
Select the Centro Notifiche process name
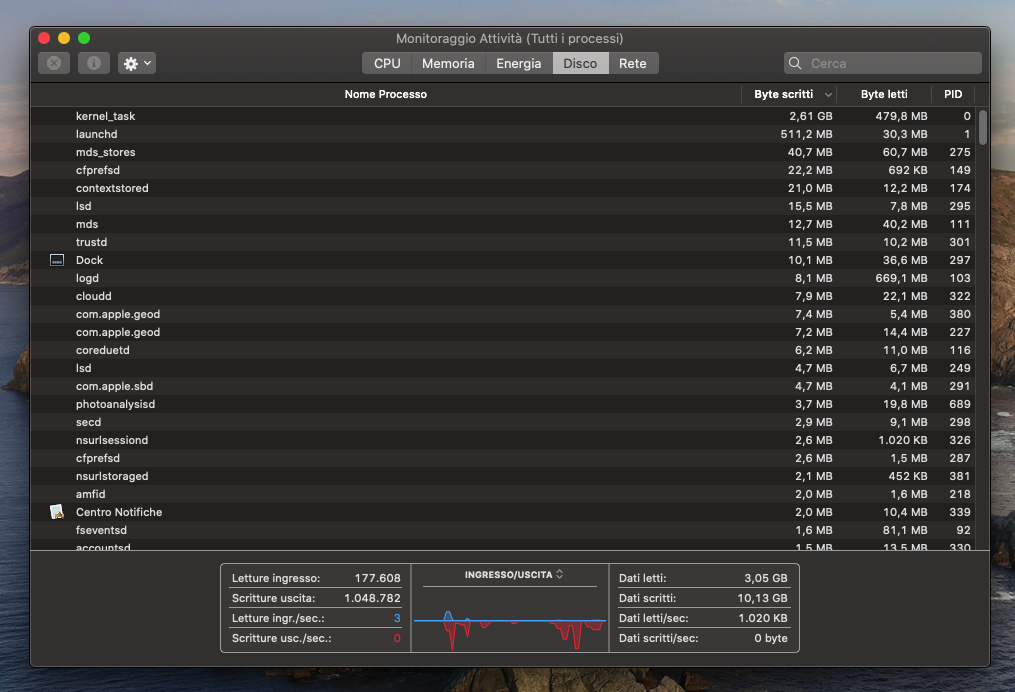point(119,512)
